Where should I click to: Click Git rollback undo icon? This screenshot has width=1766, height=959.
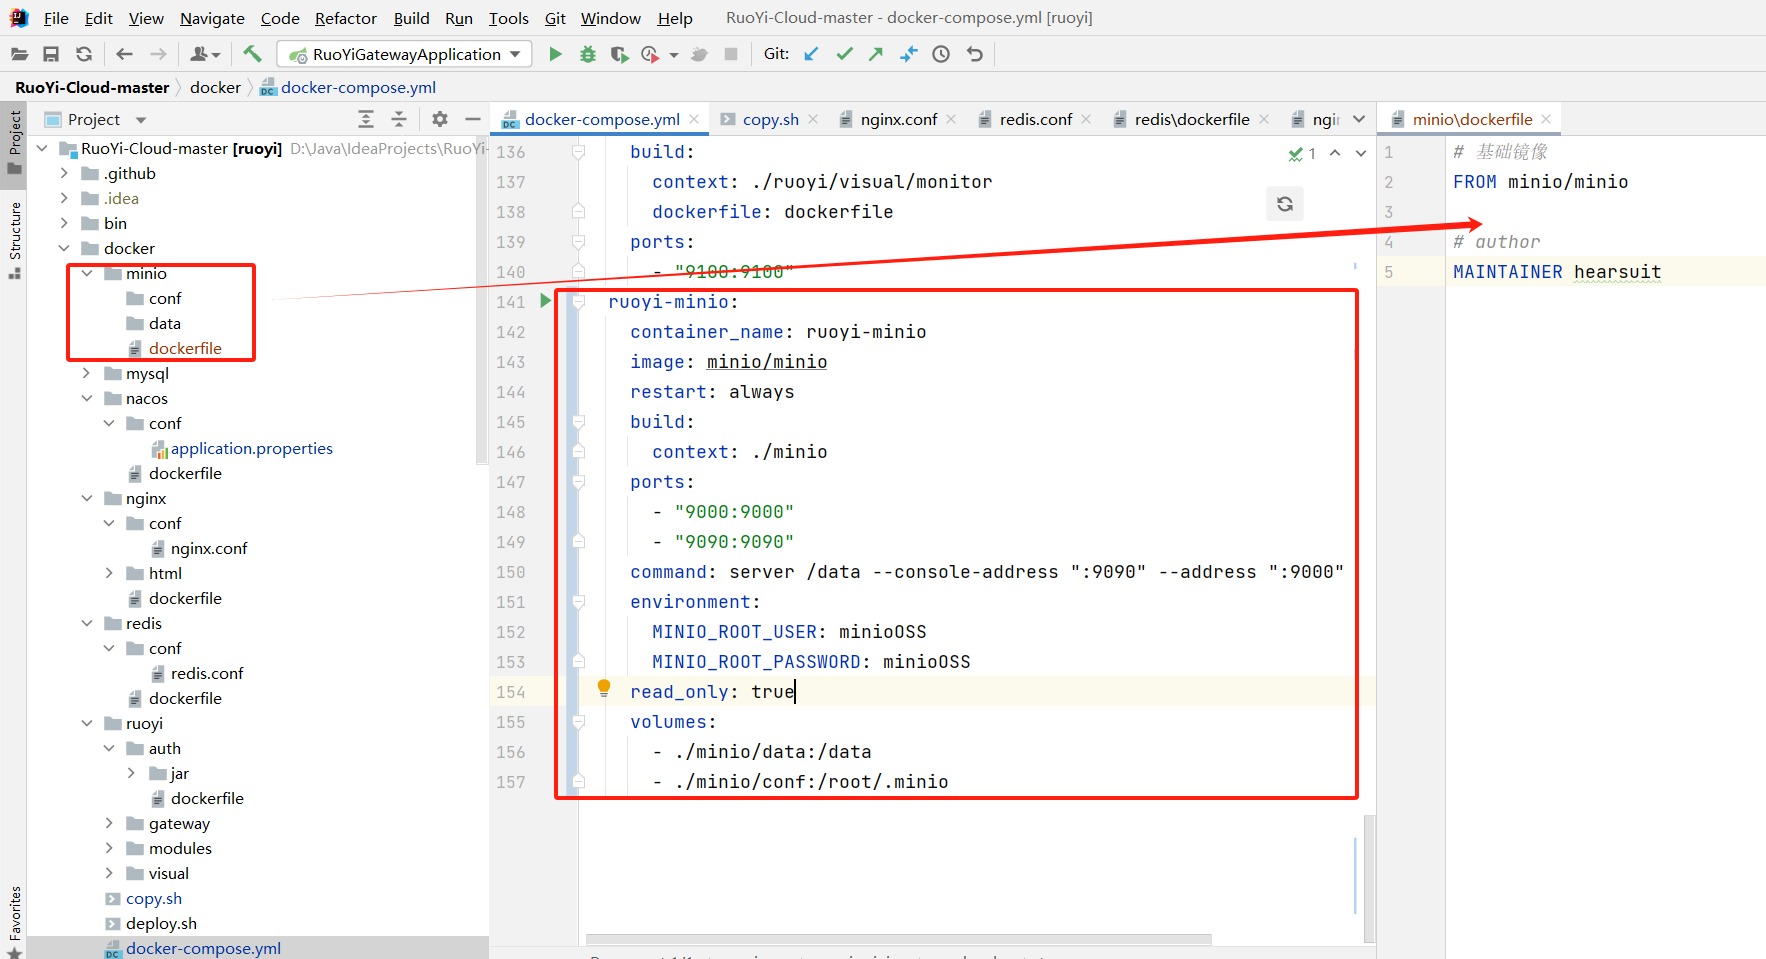point(975,54)
